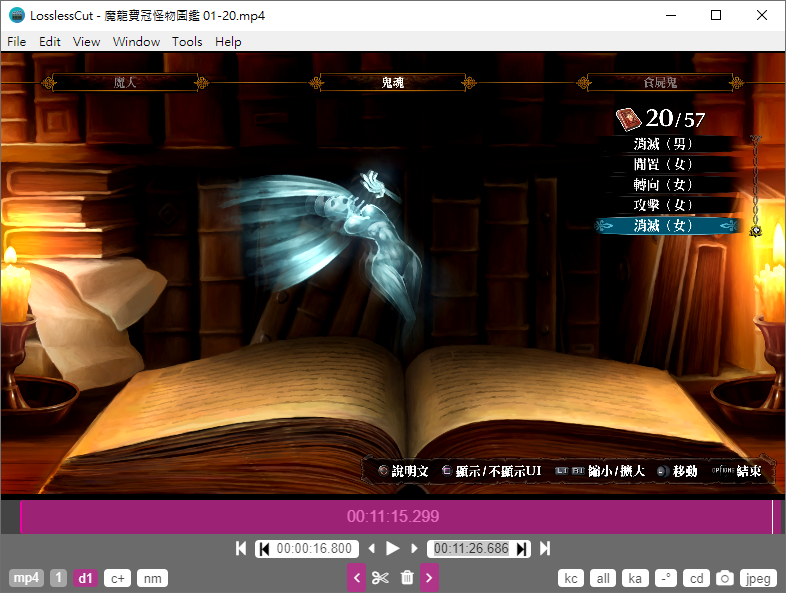Add a cut segment with c+
Screen dimensions: 786x593
(x=118, y=578)
